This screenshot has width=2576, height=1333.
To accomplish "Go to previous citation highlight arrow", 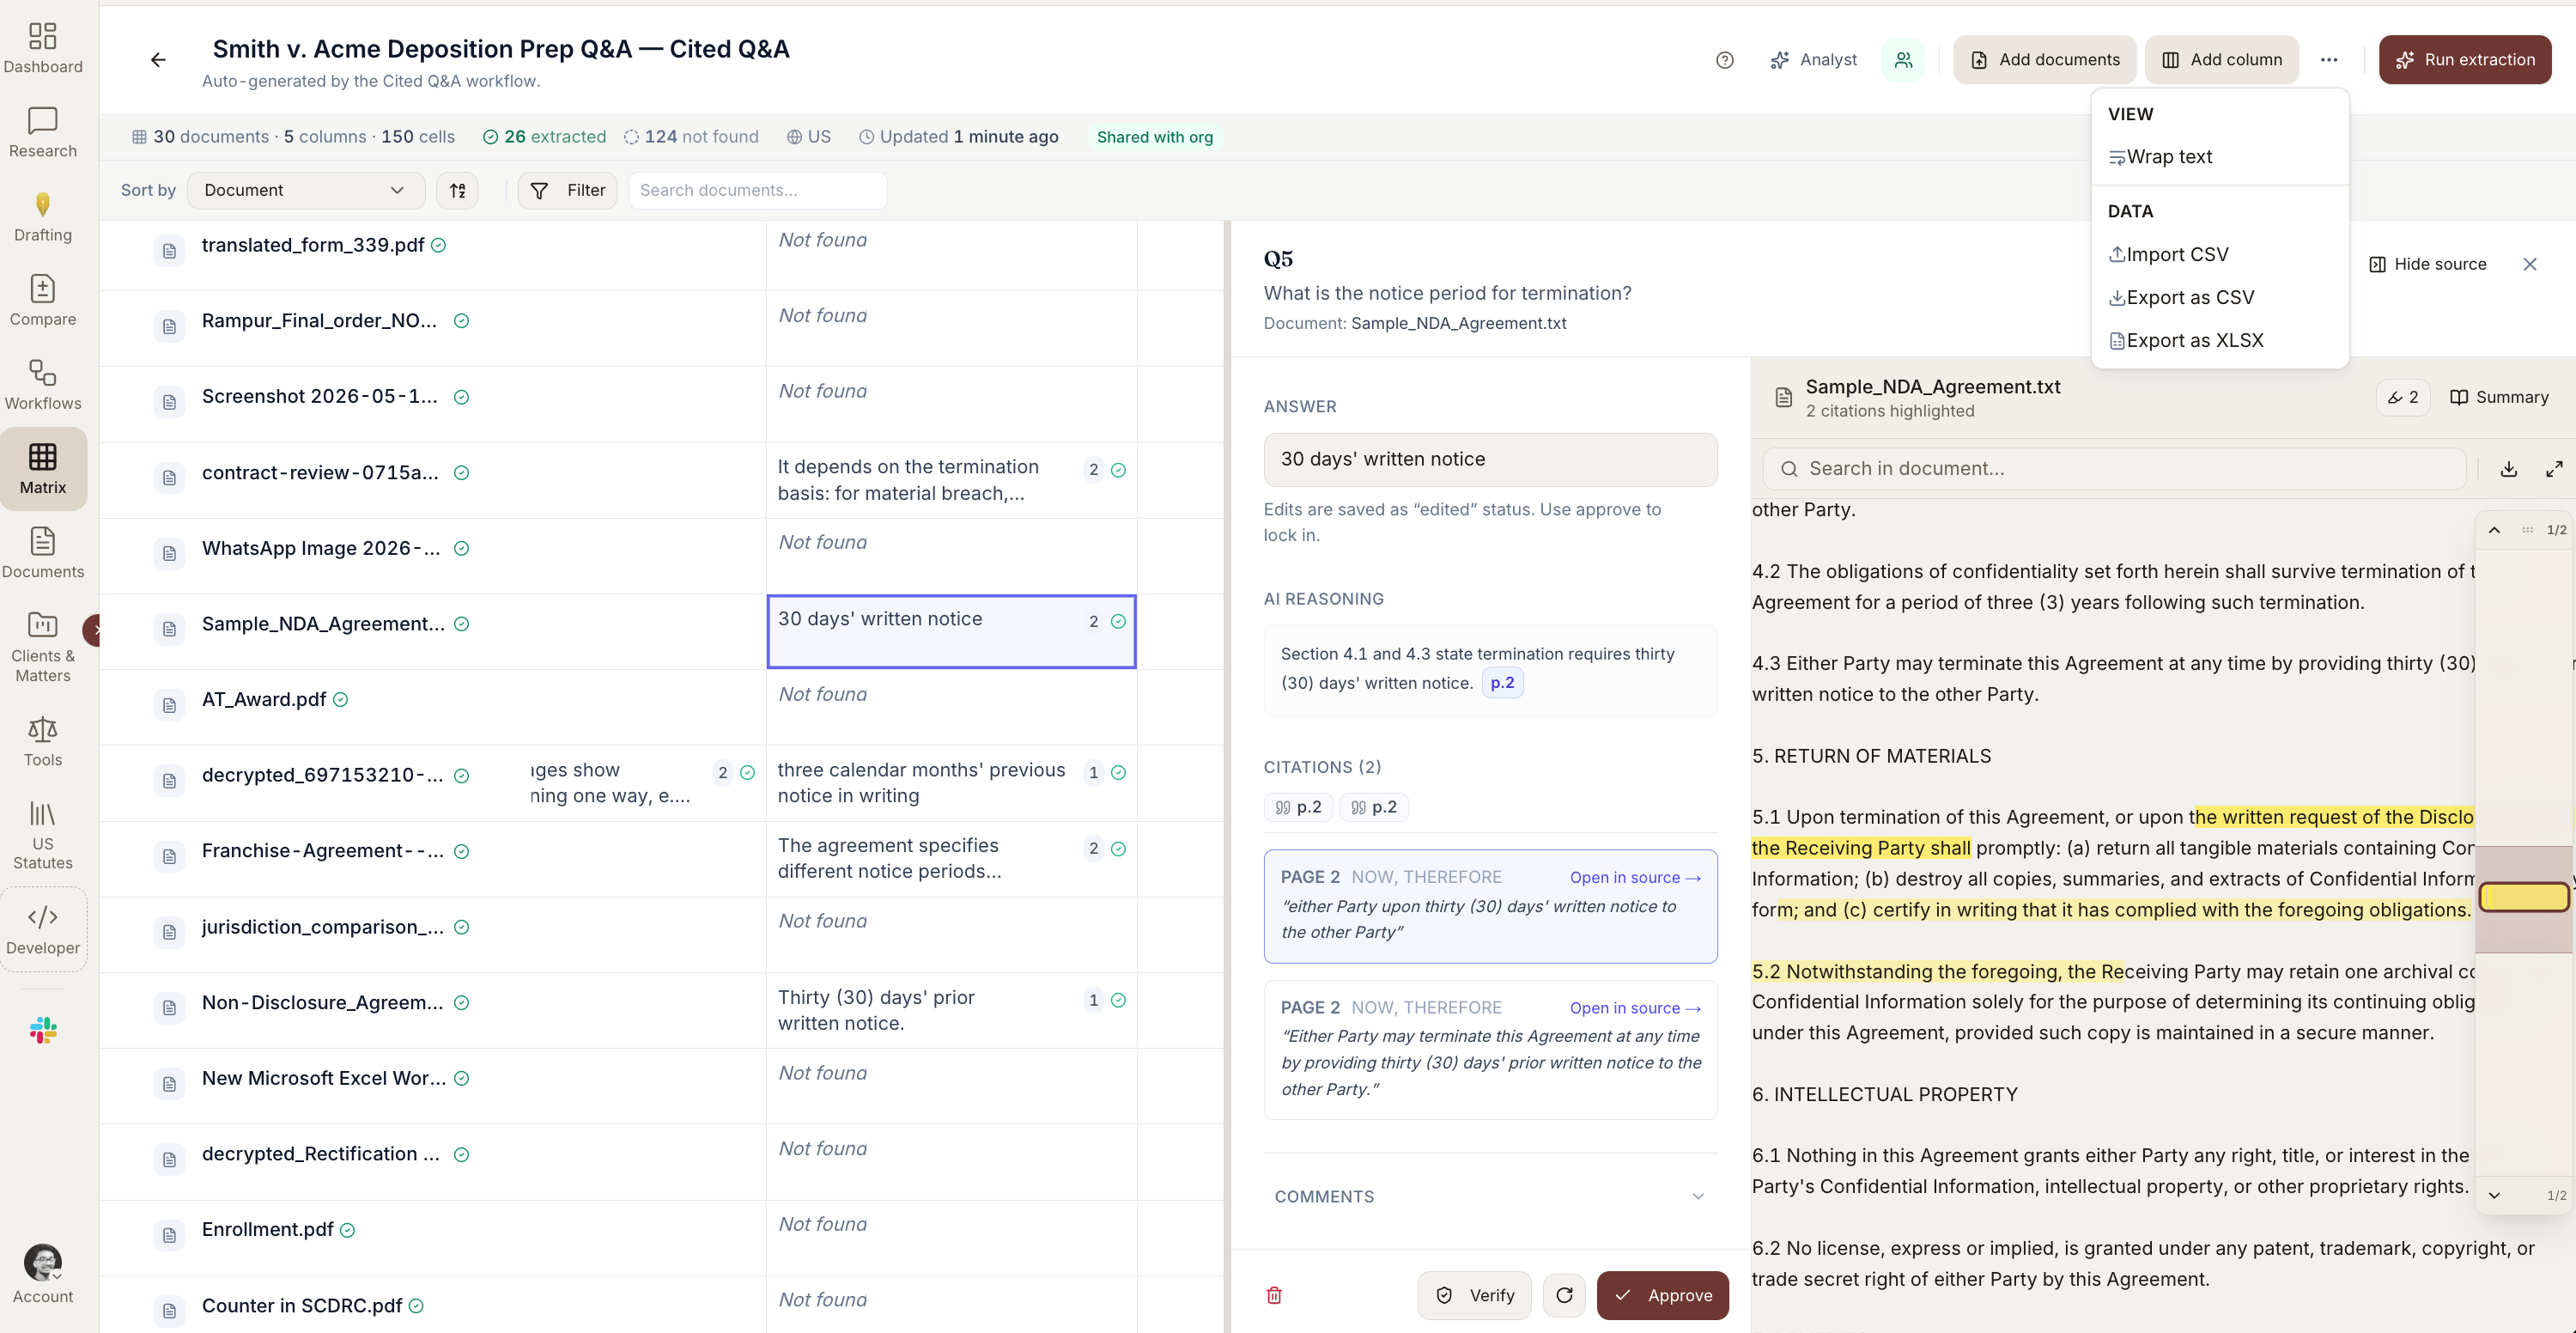I will pos(2494,530).
